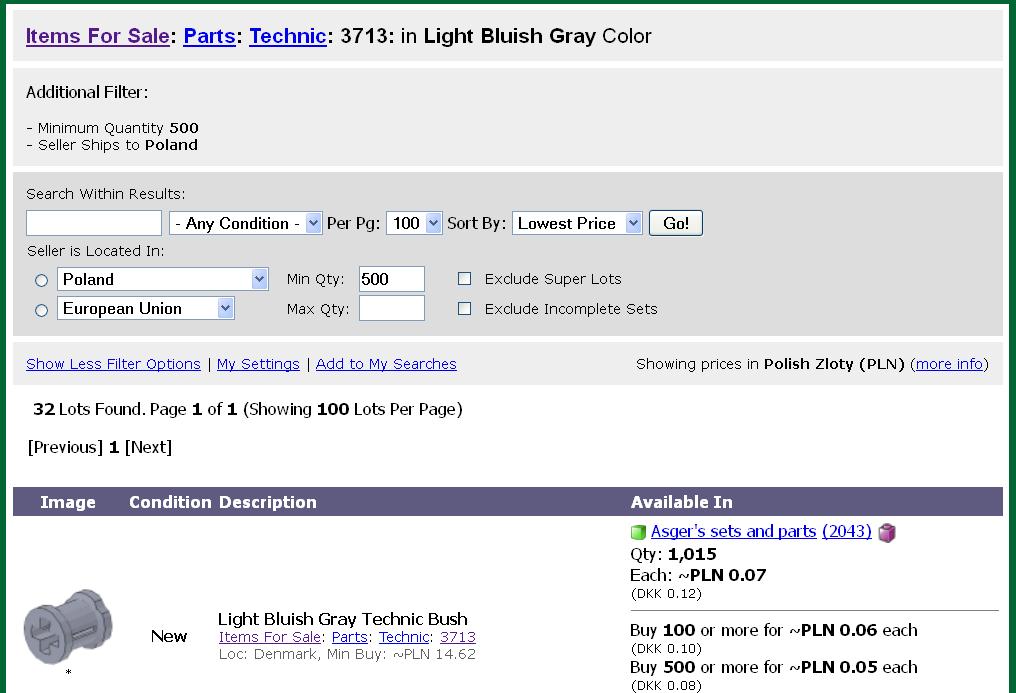Viewport: 1016px width, 693px height.
Task: Open the Any Condition dropdown
Action: tap(246, 223)
